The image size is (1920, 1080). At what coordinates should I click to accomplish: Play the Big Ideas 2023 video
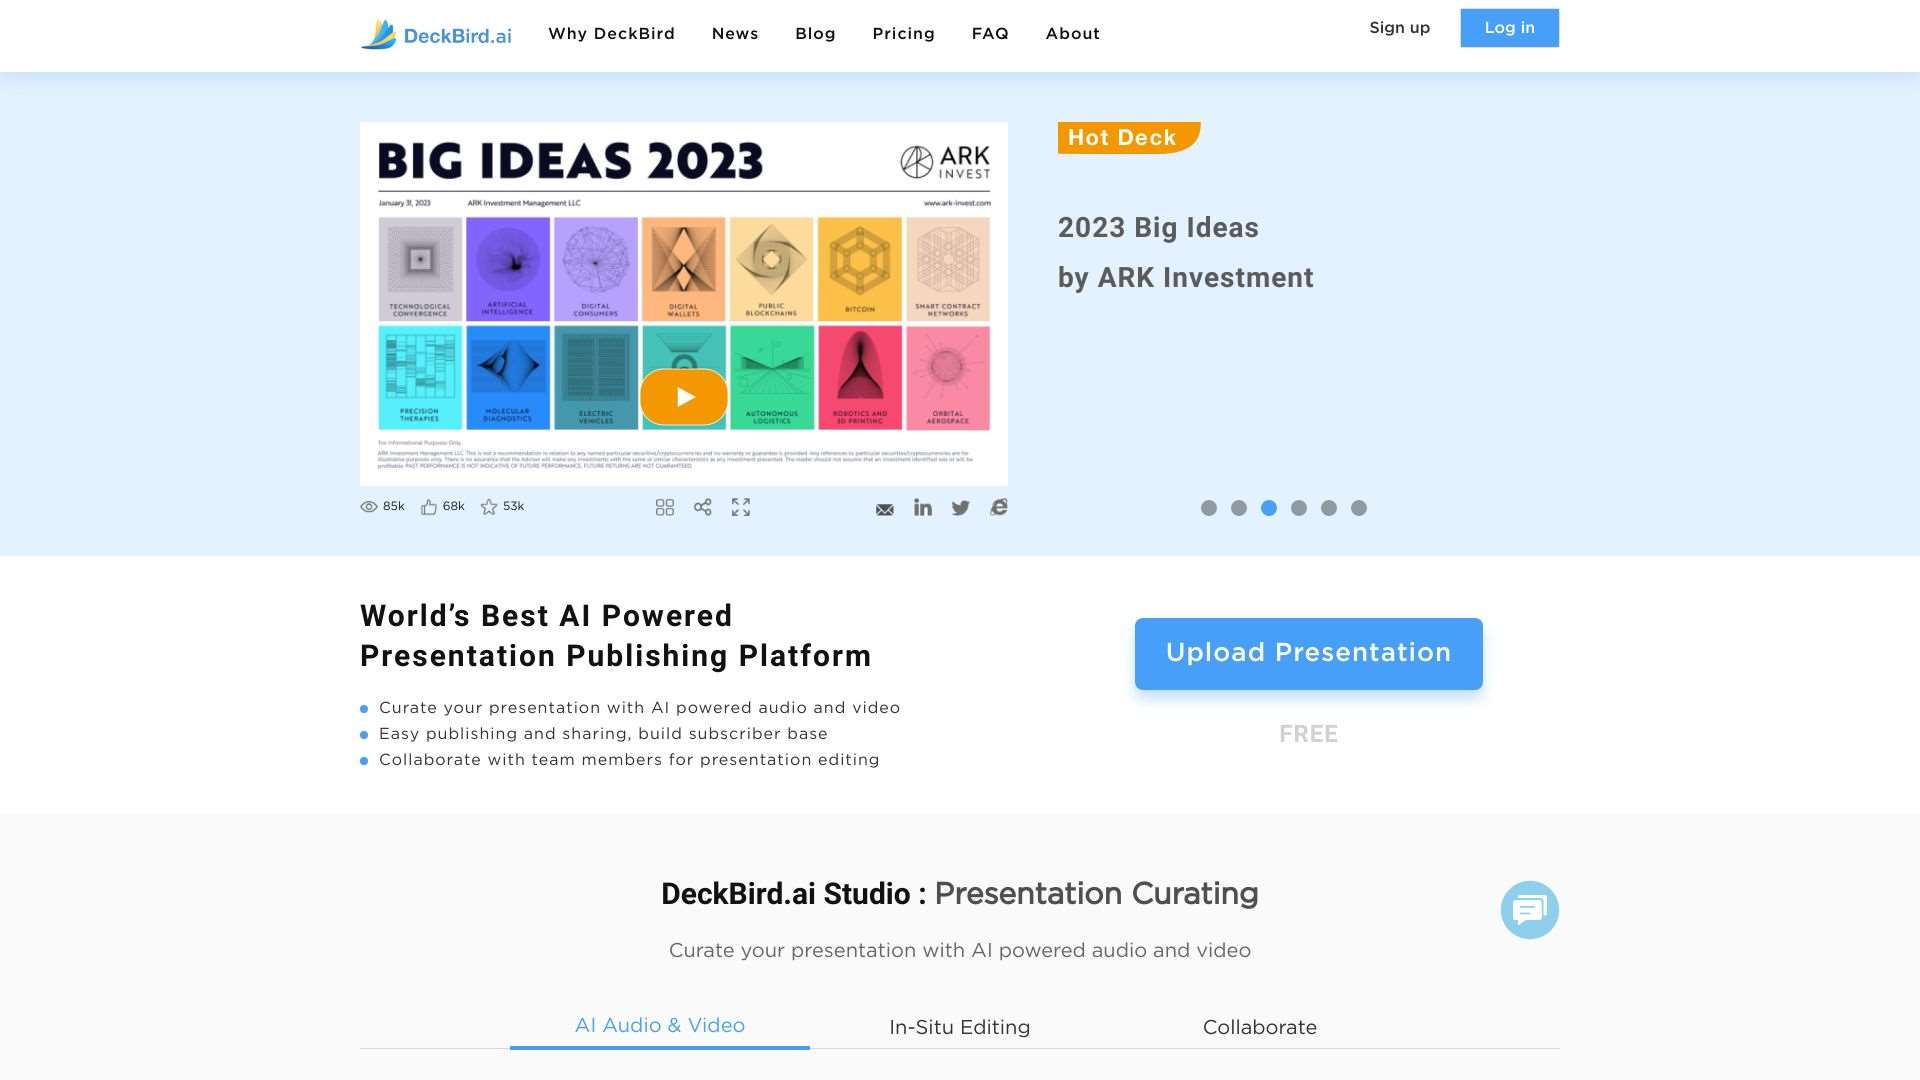[683, 396]
